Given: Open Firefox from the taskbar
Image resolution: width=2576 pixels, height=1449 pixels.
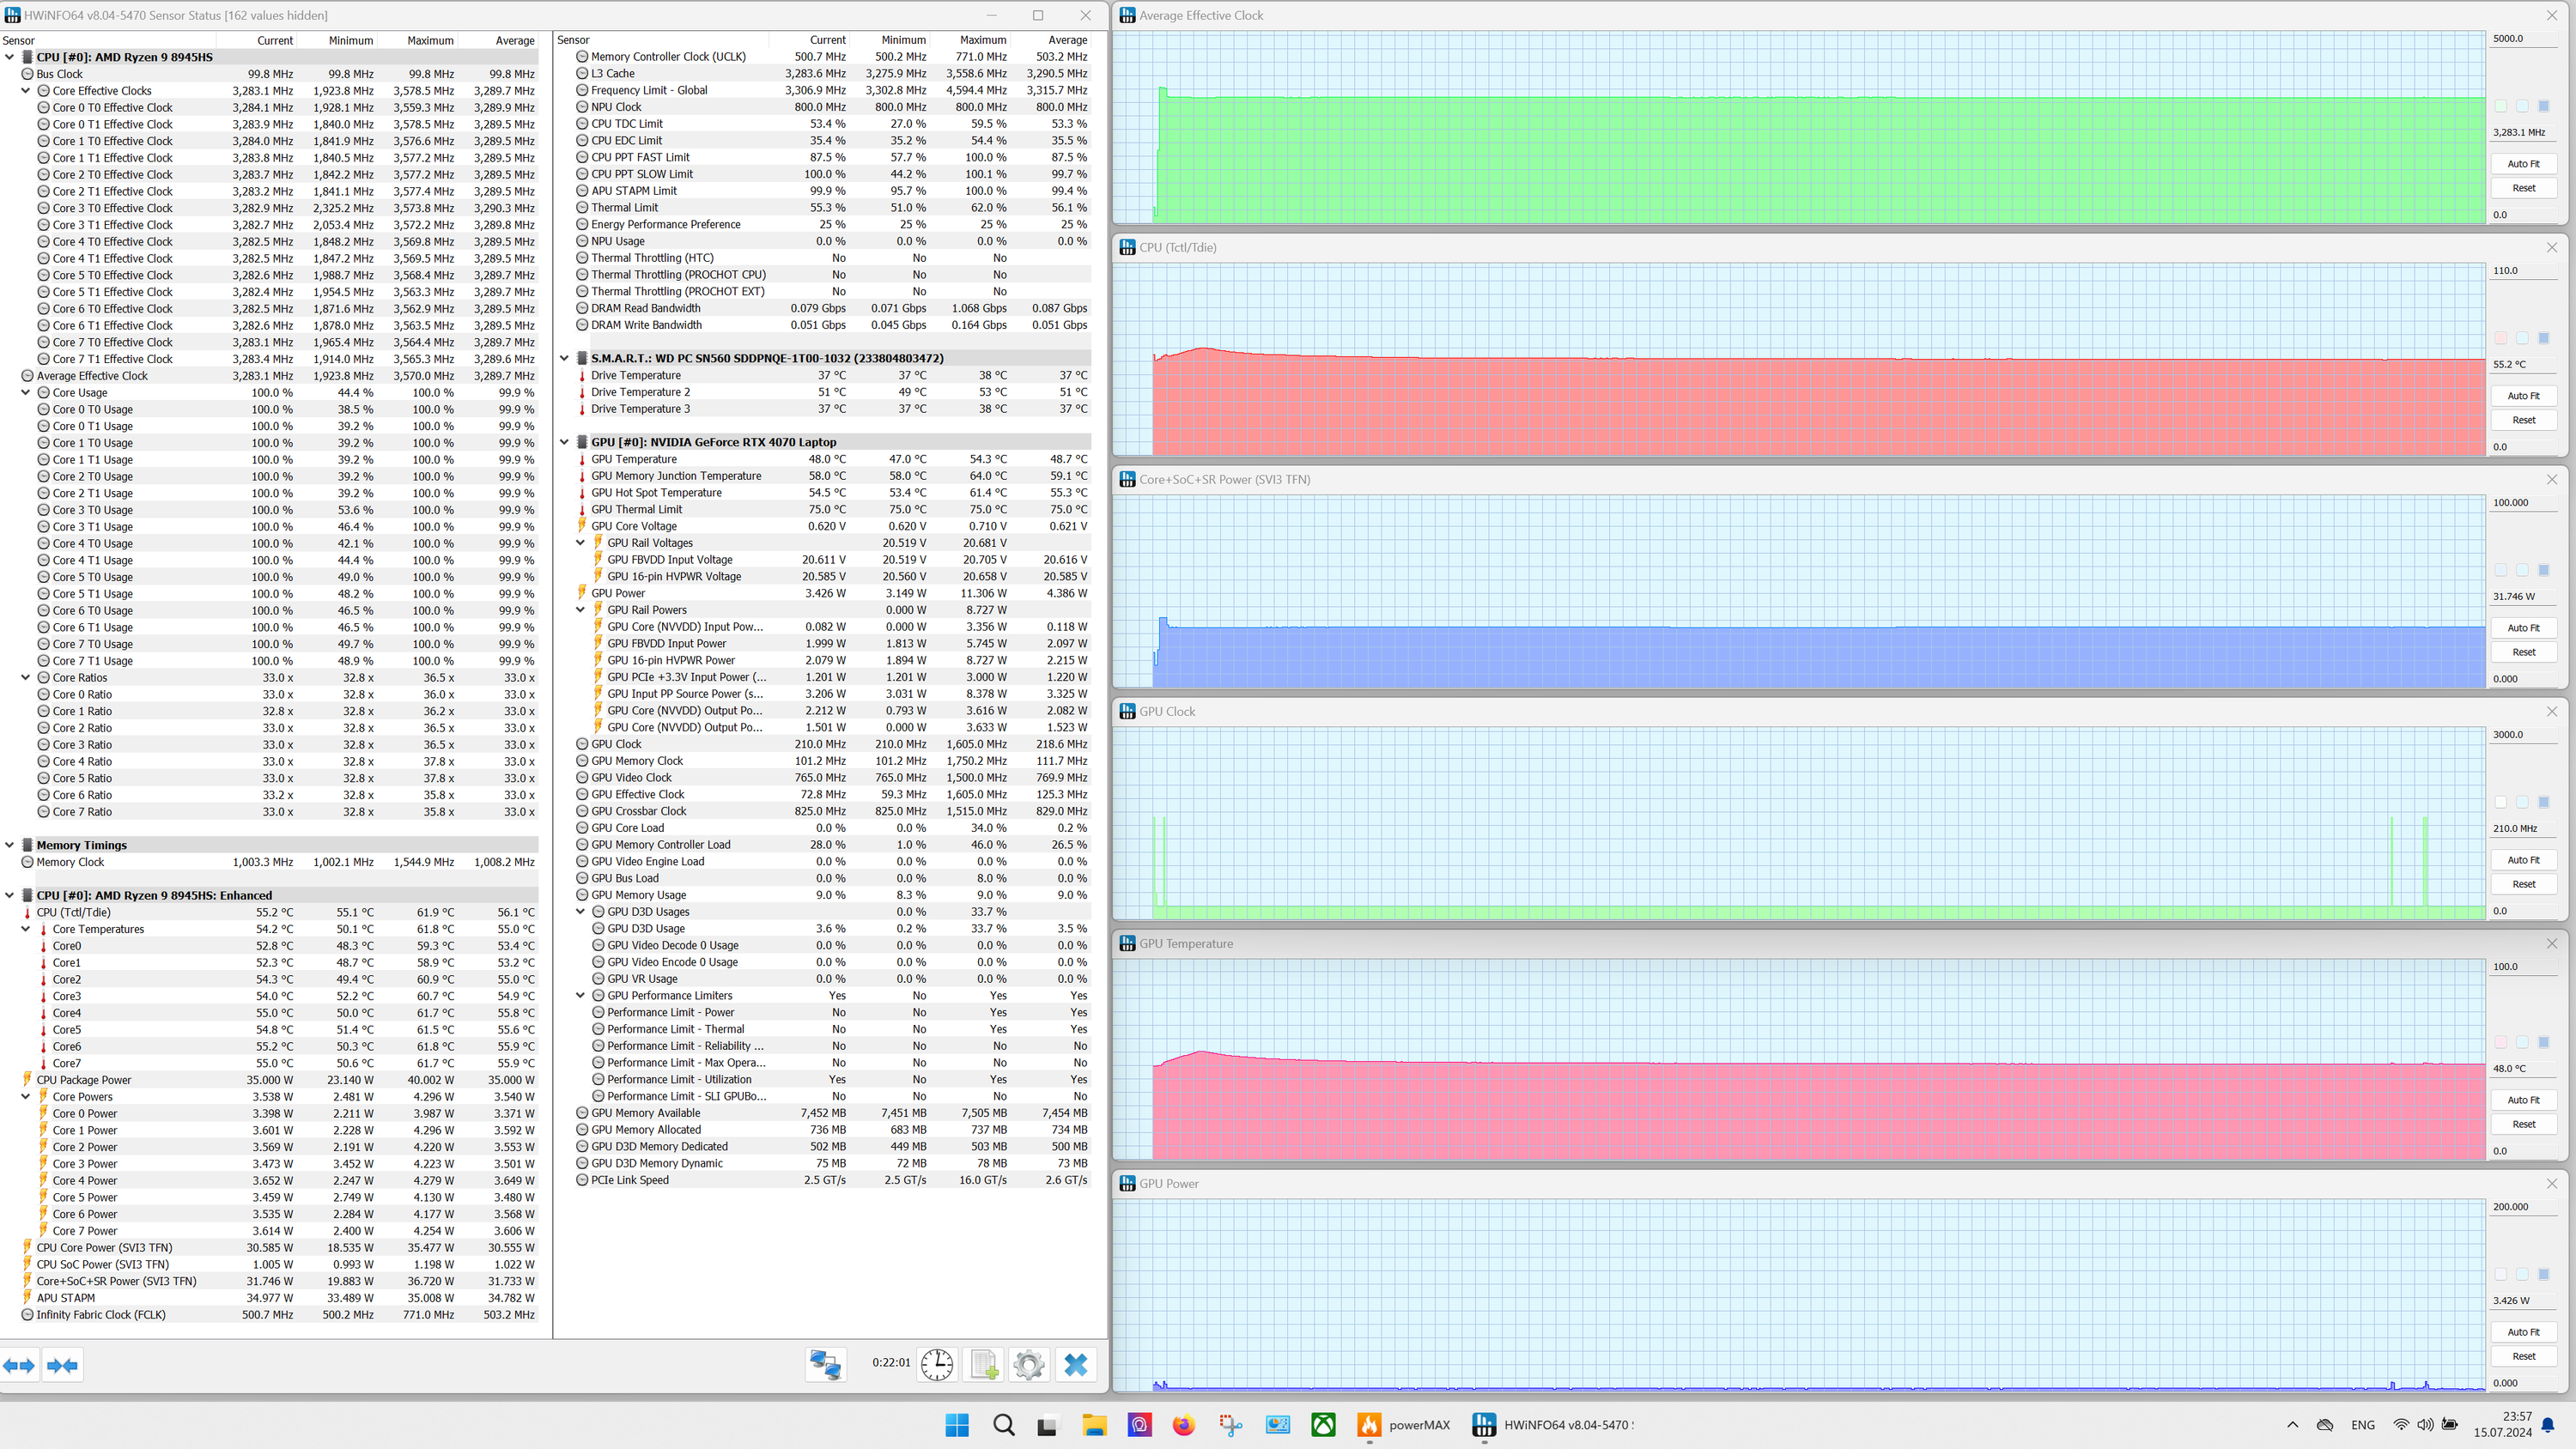Looking at the screenshot, I should click(x=1184, y=1425).
